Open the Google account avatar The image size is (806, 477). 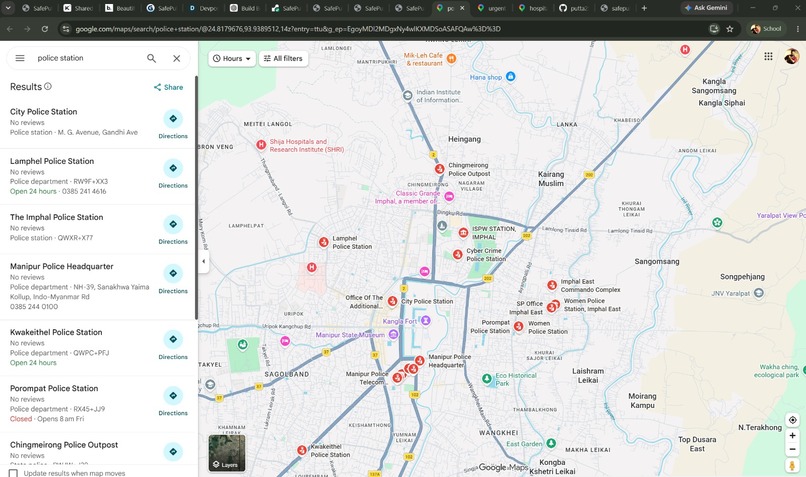click(792, 57)
